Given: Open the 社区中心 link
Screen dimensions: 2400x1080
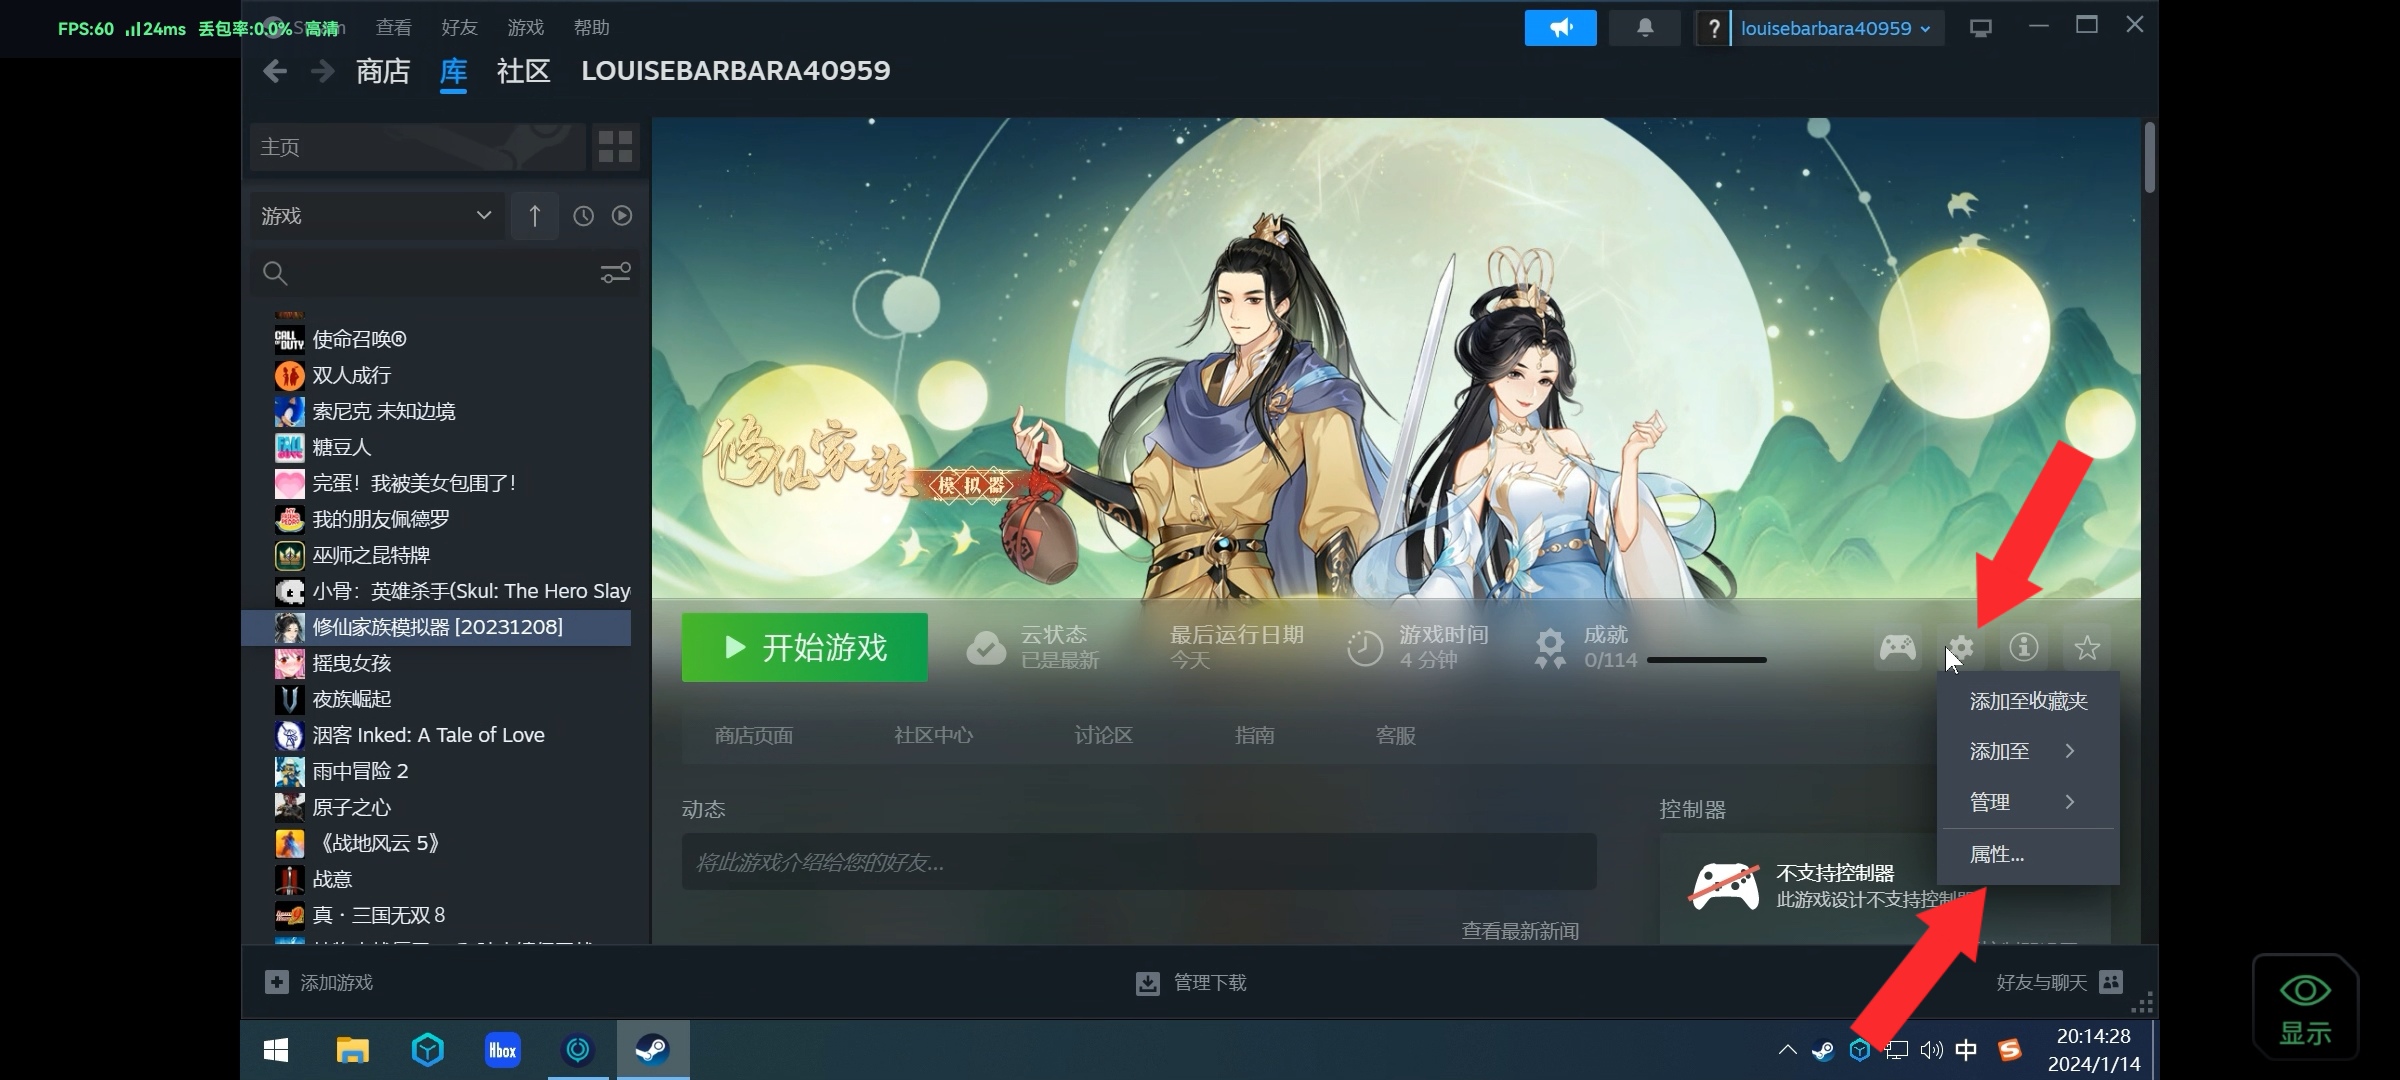Looking at the screenshot, I should pos(933,736).
